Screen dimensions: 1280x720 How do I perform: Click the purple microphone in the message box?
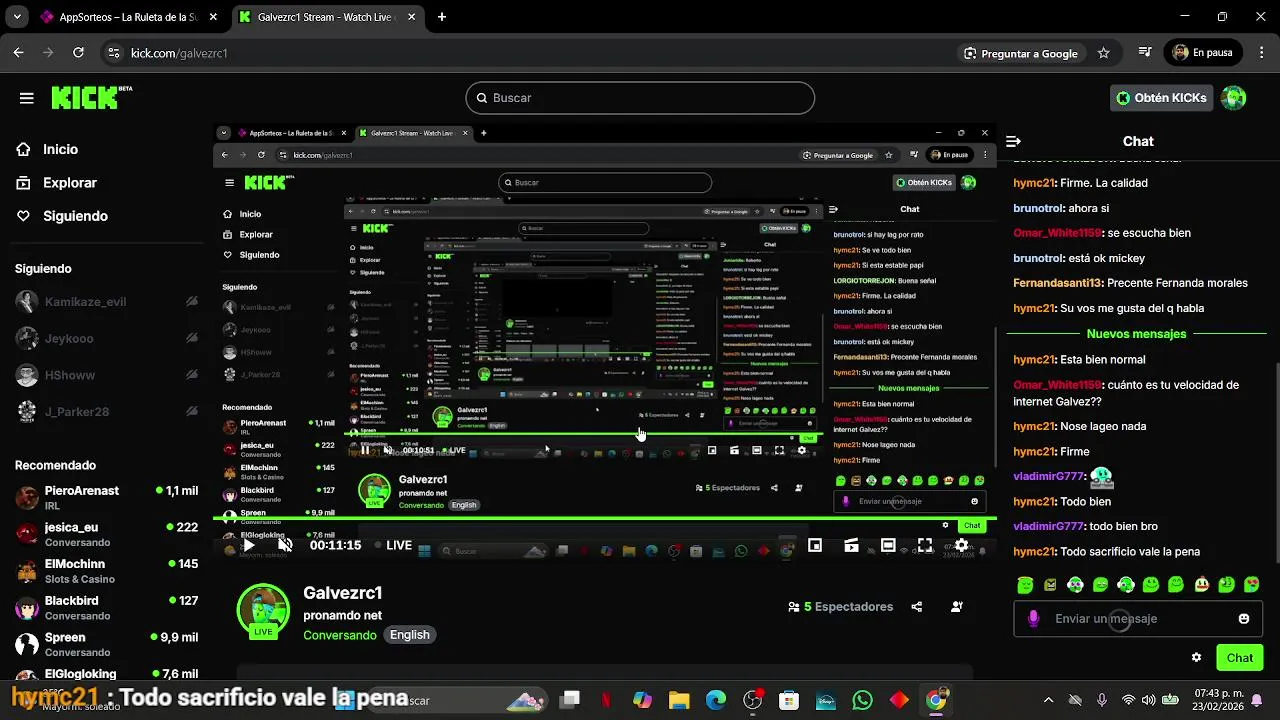pyautogui.click(x=1034, y=619)
